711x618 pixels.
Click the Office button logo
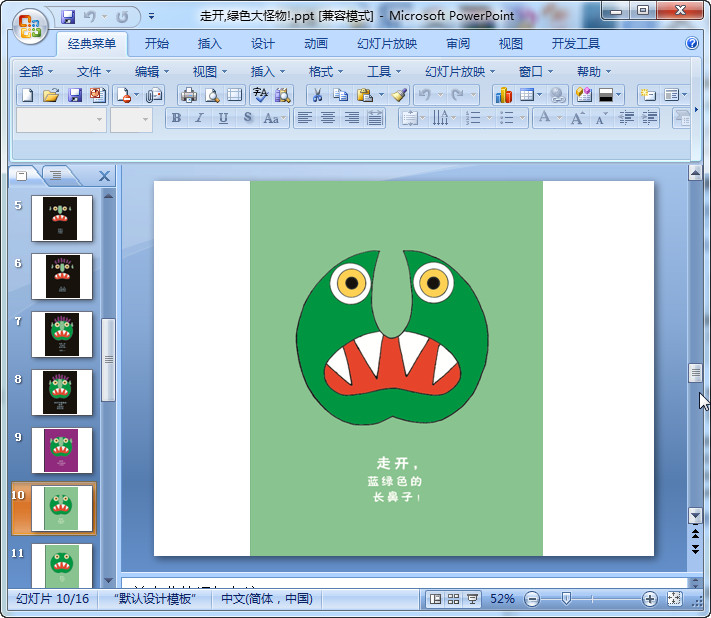(30, 24)
